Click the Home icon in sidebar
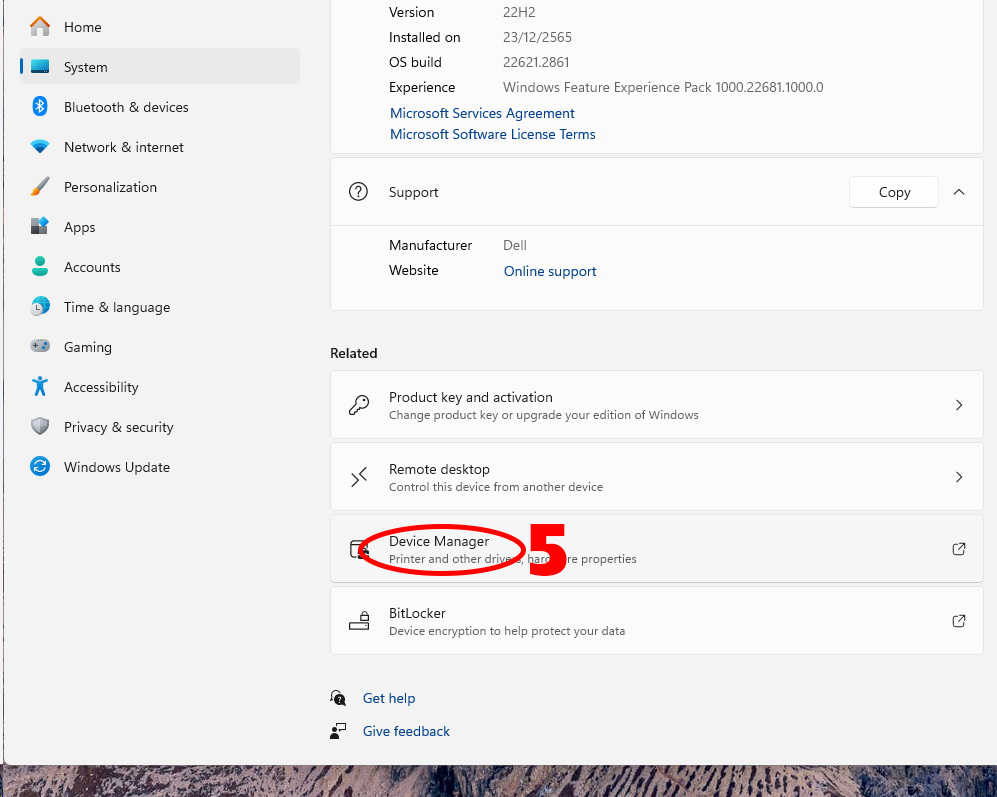997x797 pixels. pos(40,27)
